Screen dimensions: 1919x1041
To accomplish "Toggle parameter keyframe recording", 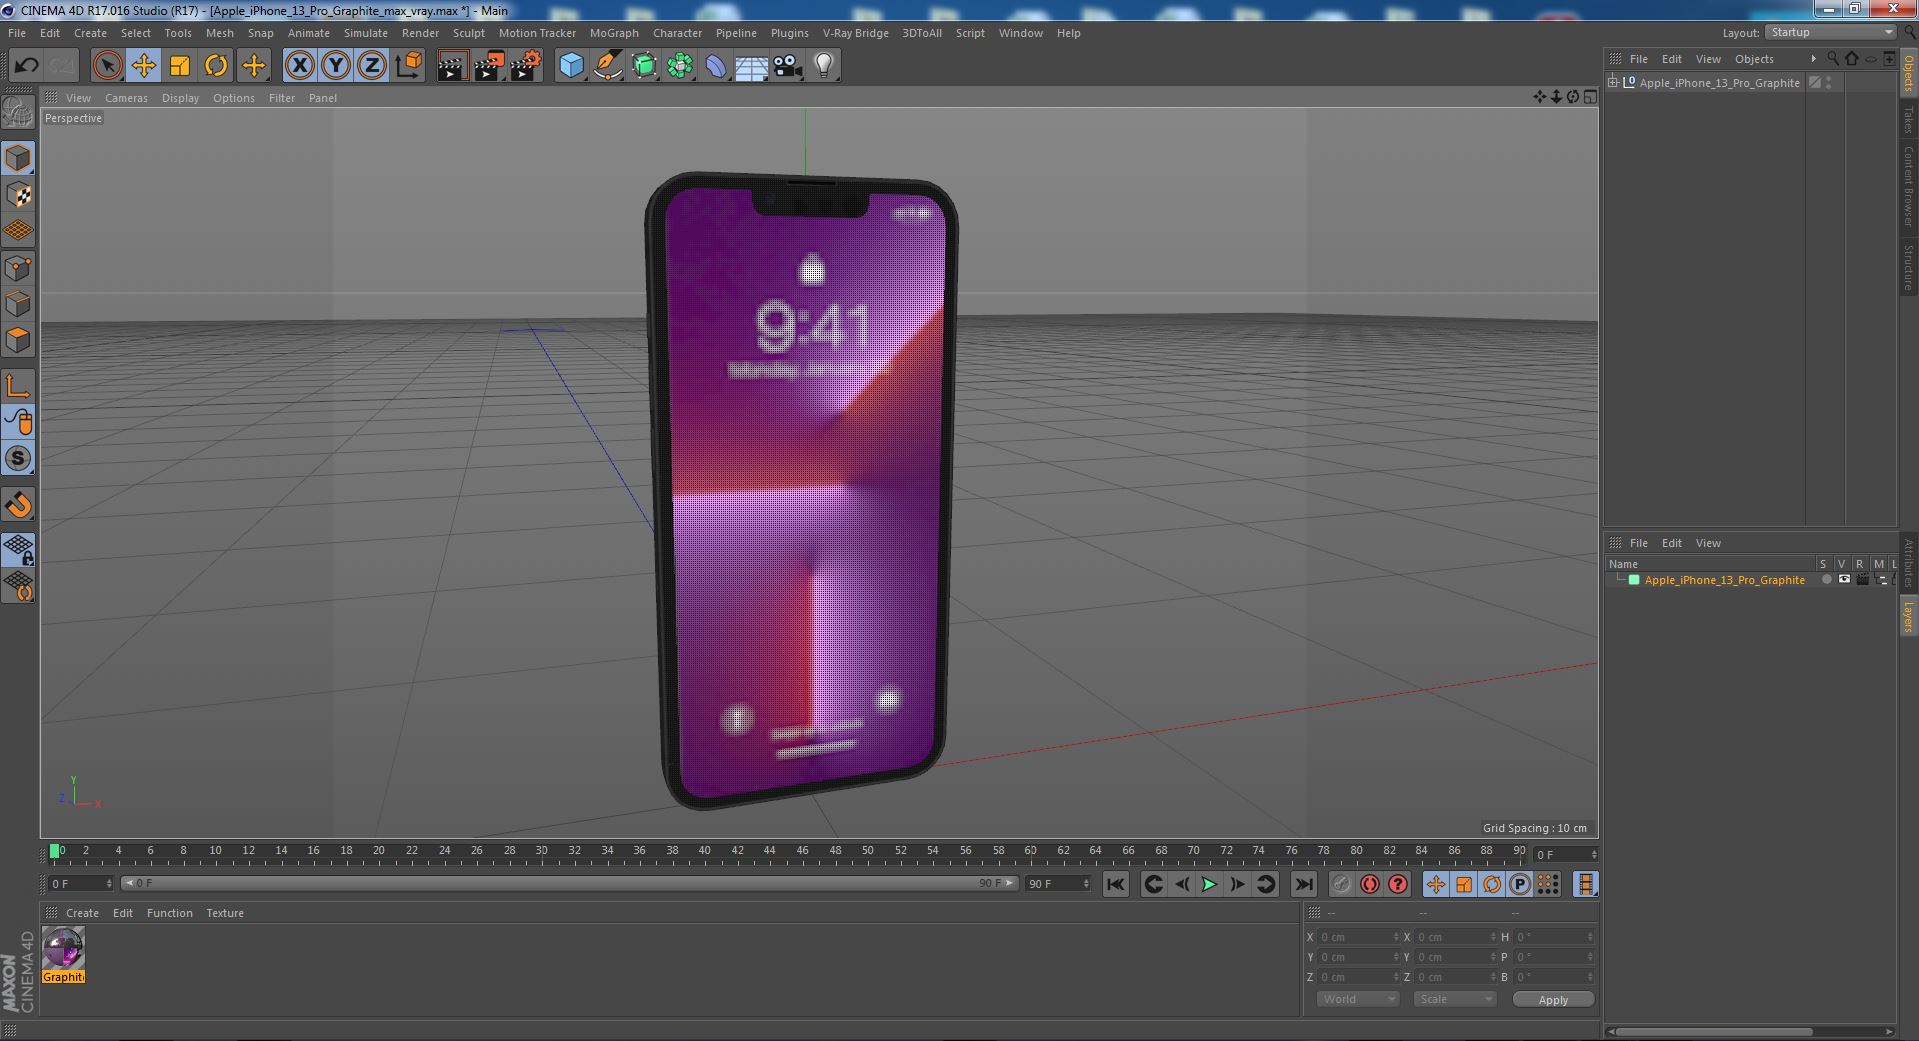I will click(1519, 884).
